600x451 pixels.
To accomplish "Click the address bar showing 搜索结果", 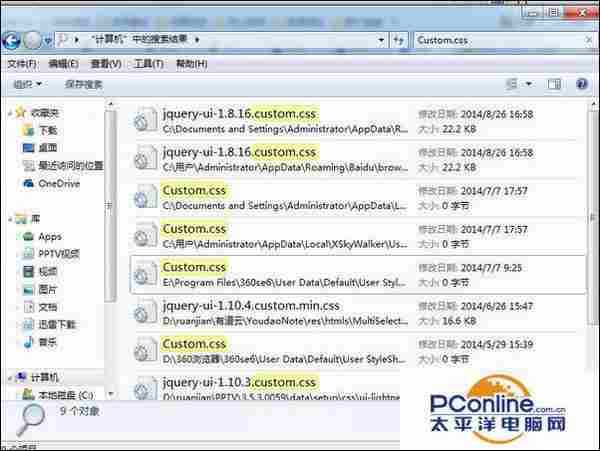I will click(230, 40).
